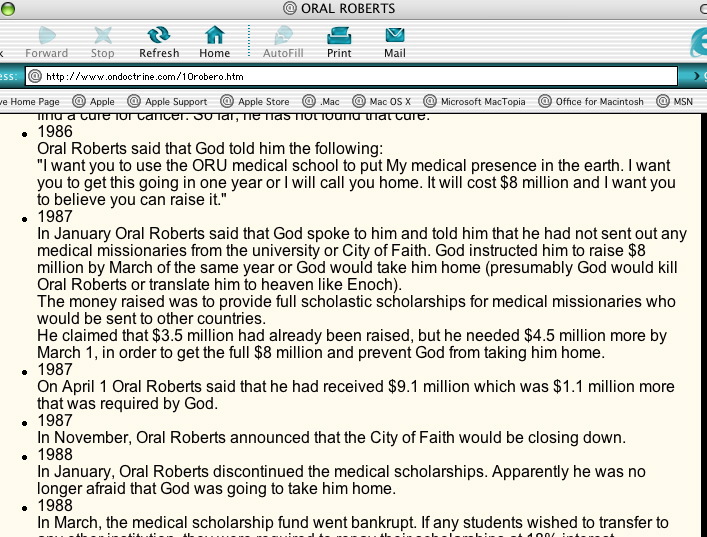
Task: Open the Apple favorites link
Action: coord(102,102)
